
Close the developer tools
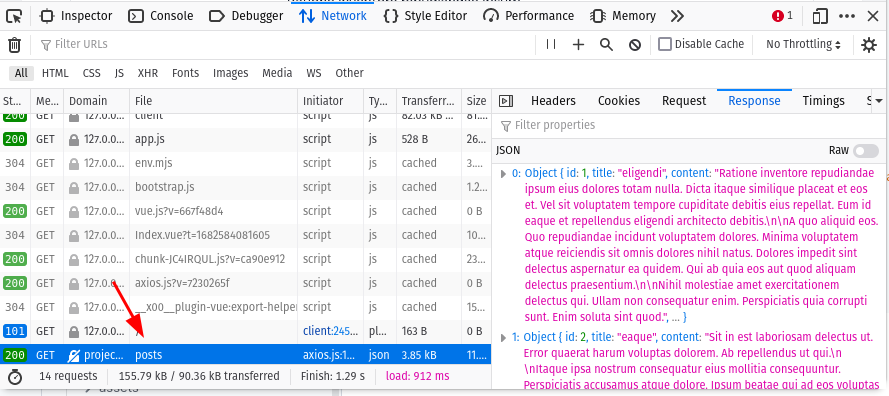tap(873, 16)
